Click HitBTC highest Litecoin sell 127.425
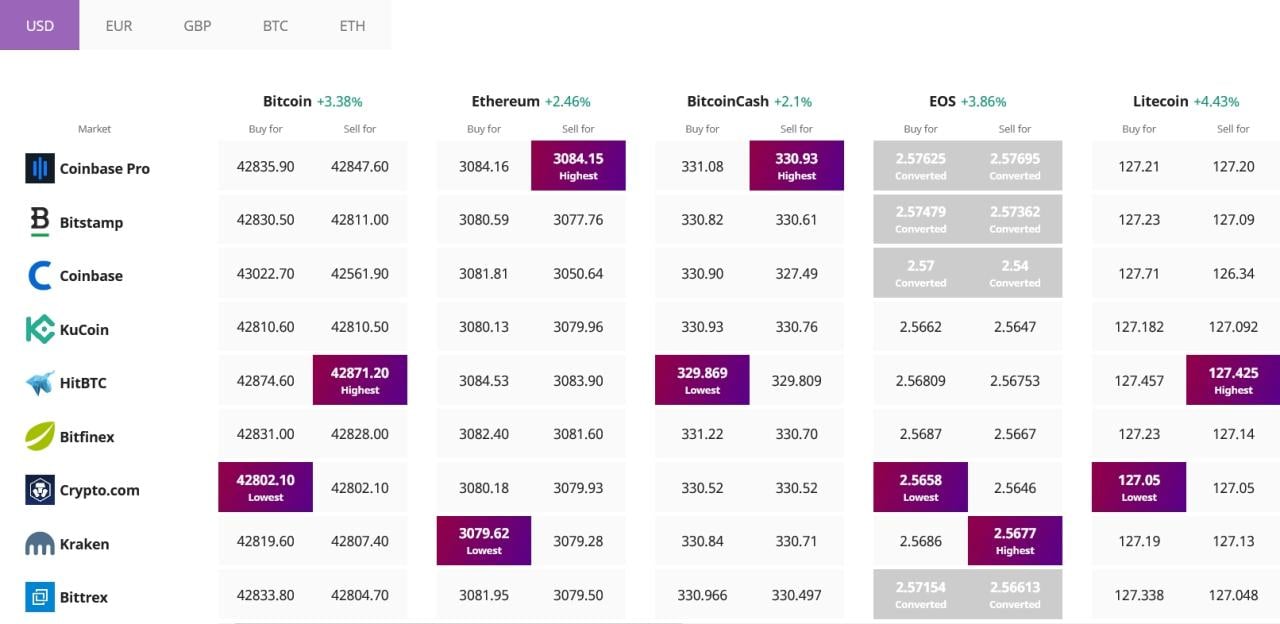This screenshot has width=1280, height=624. click(x=1233, y=379)
